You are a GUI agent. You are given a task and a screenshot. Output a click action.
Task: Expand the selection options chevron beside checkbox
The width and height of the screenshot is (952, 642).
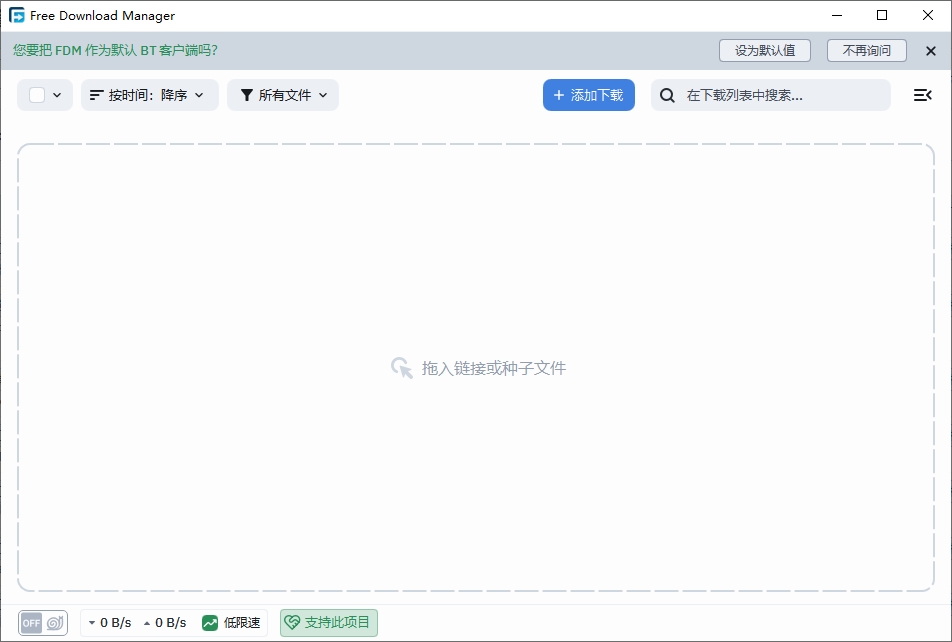pyautogui.click(x=57, y=95)
